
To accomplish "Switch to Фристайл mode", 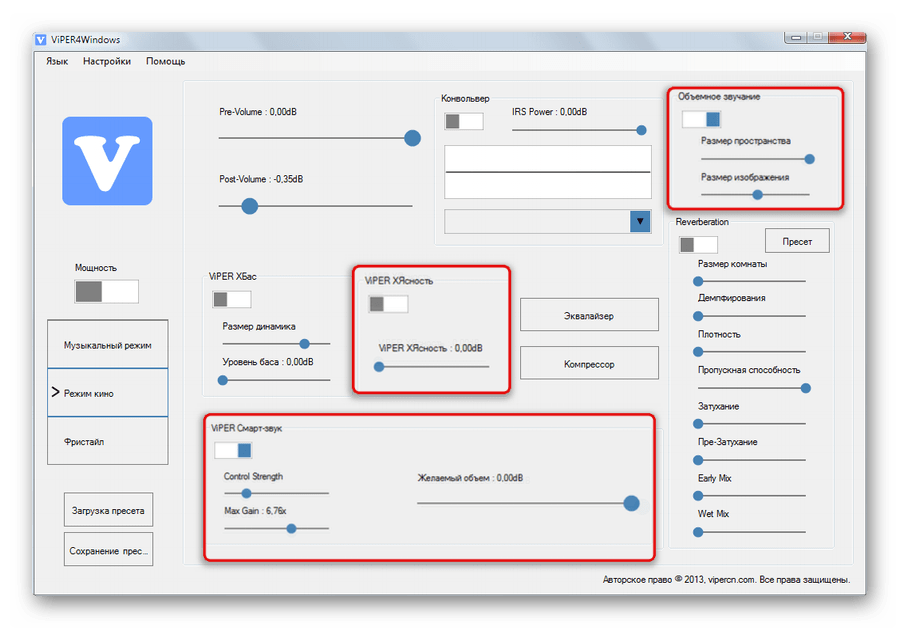I will click(108, 441).
